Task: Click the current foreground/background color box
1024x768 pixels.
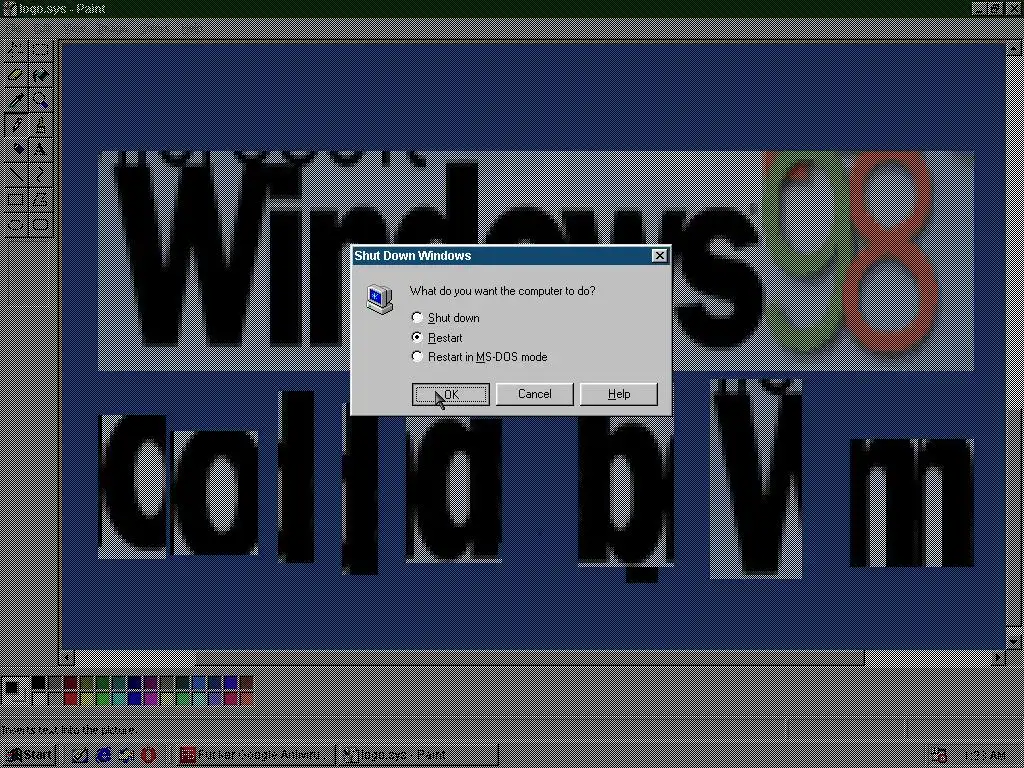Action: 14,691
